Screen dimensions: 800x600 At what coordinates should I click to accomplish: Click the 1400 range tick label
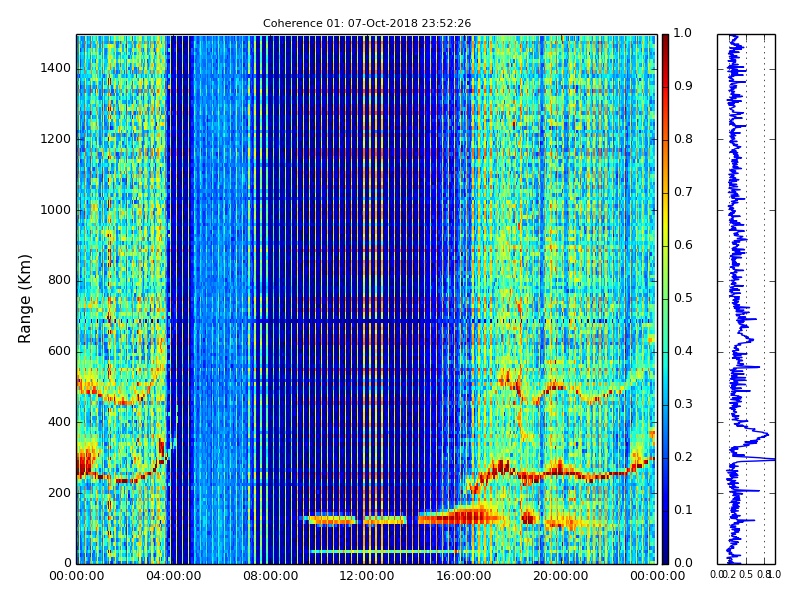coord(56,68)
